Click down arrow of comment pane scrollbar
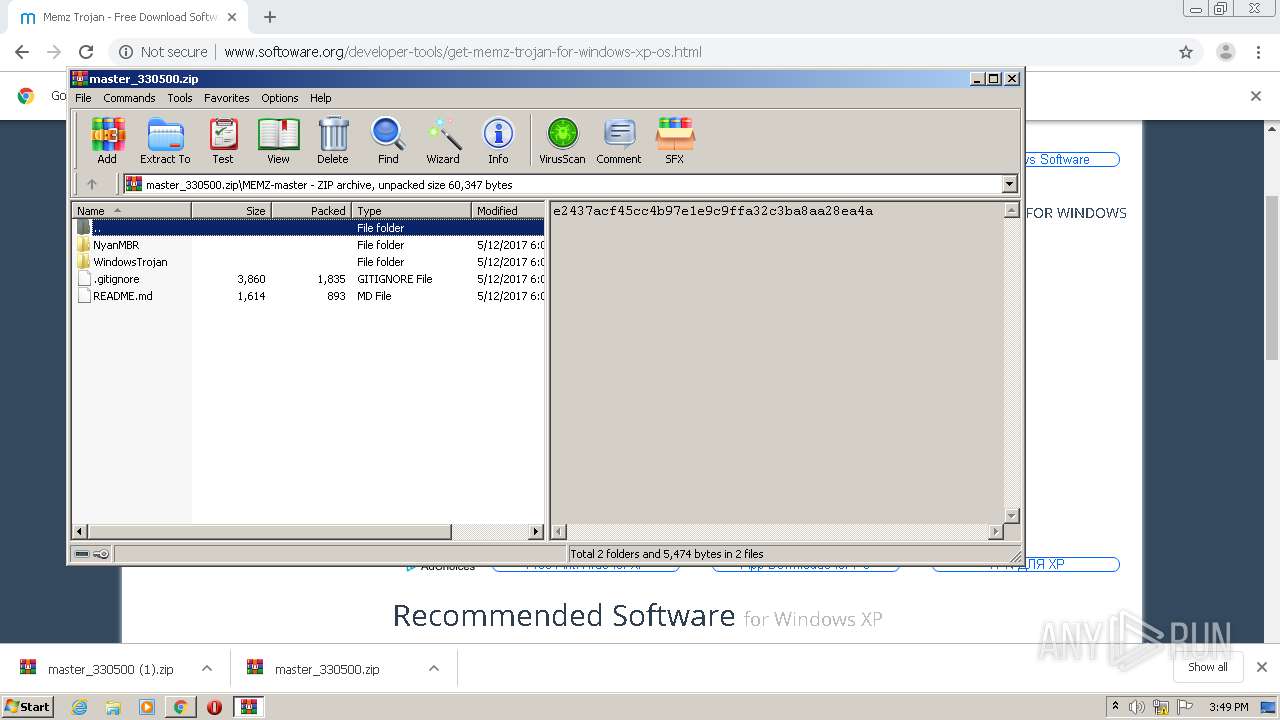The image size is (1280, 720). pyautogui.click(x=1011, y=516)
